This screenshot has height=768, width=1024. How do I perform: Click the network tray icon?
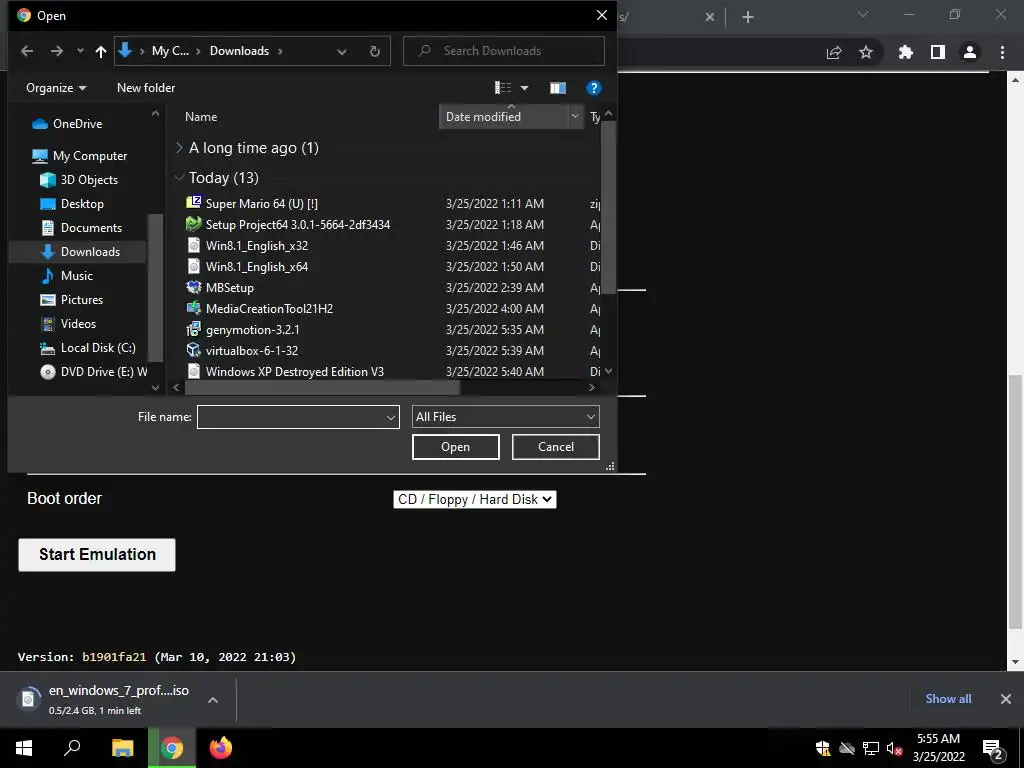(x=871, y=748)
